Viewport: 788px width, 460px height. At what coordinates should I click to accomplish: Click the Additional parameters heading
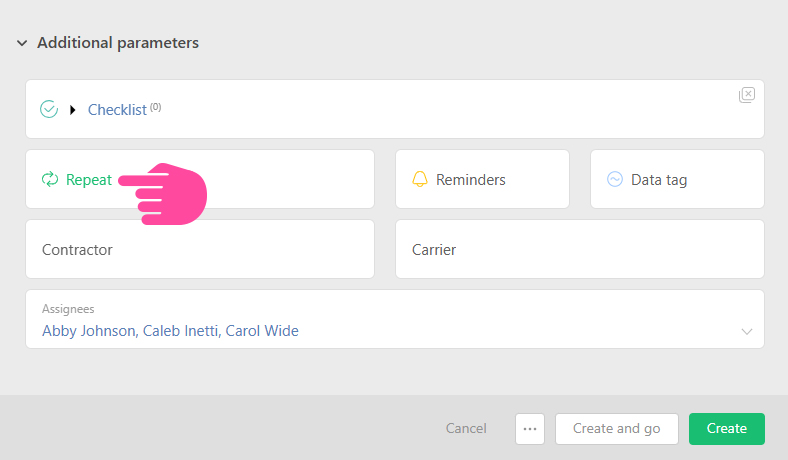(118, 43)
